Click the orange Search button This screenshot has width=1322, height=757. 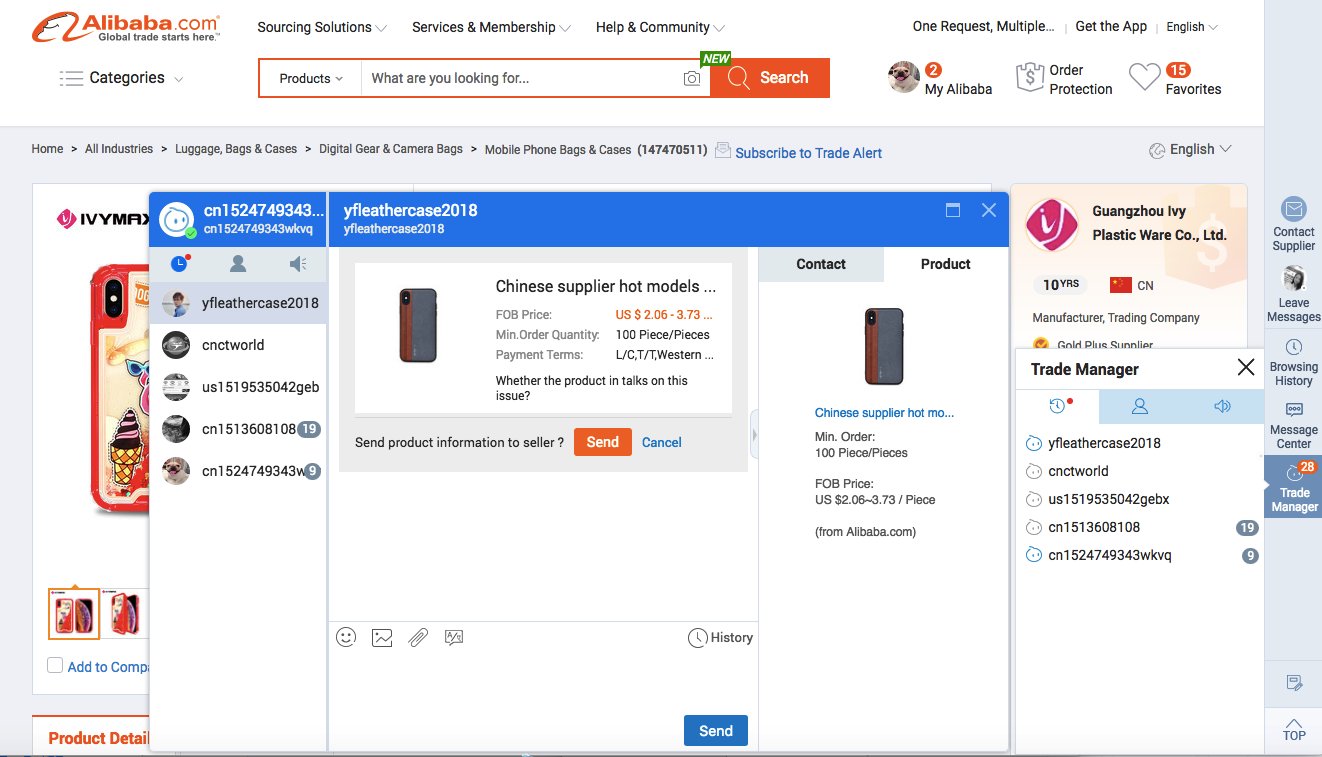pyautogui.click(x=770, y=78)
